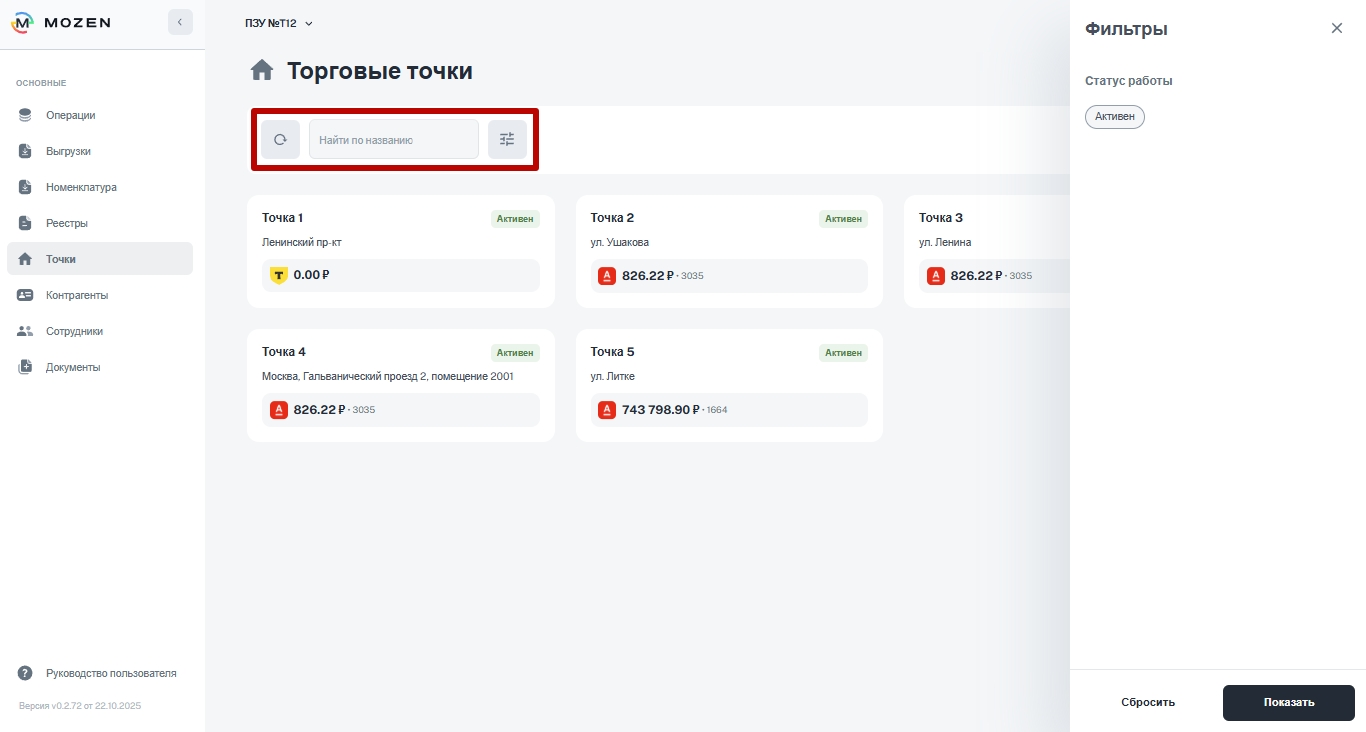Viewport: 1366px width, 732px height.
Task: Open Контрагенты in the sidebar
Action: point(100,295)
